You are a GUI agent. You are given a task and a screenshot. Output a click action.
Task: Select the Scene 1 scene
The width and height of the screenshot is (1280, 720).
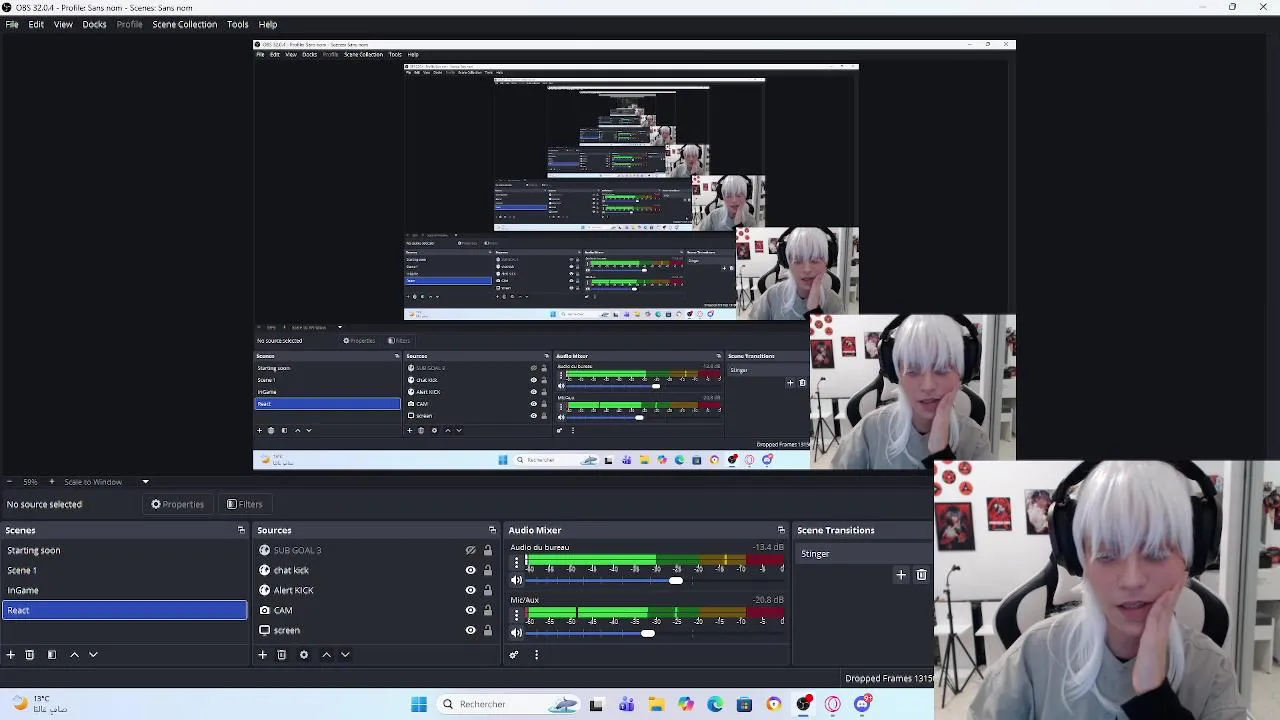click(x=125, y=570)
